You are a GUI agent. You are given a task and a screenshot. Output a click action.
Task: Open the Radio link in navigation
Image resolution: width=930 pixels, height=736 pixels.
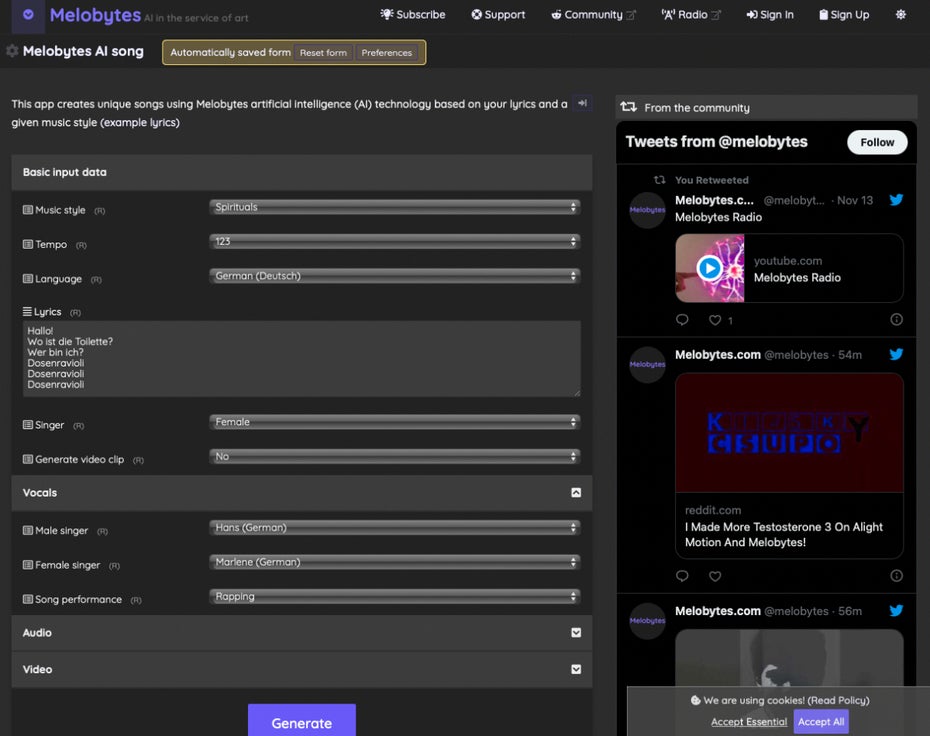691,15
